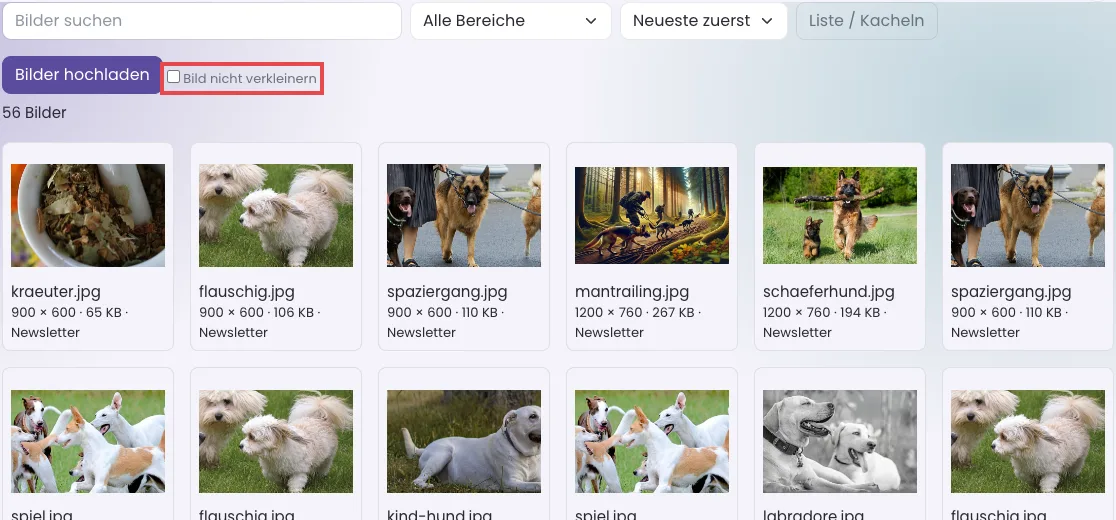This screenshot has width=1116, height=520.
Task: Click 'Newsletter' label under kraeuter.jpg
Action: coord(46,332)
